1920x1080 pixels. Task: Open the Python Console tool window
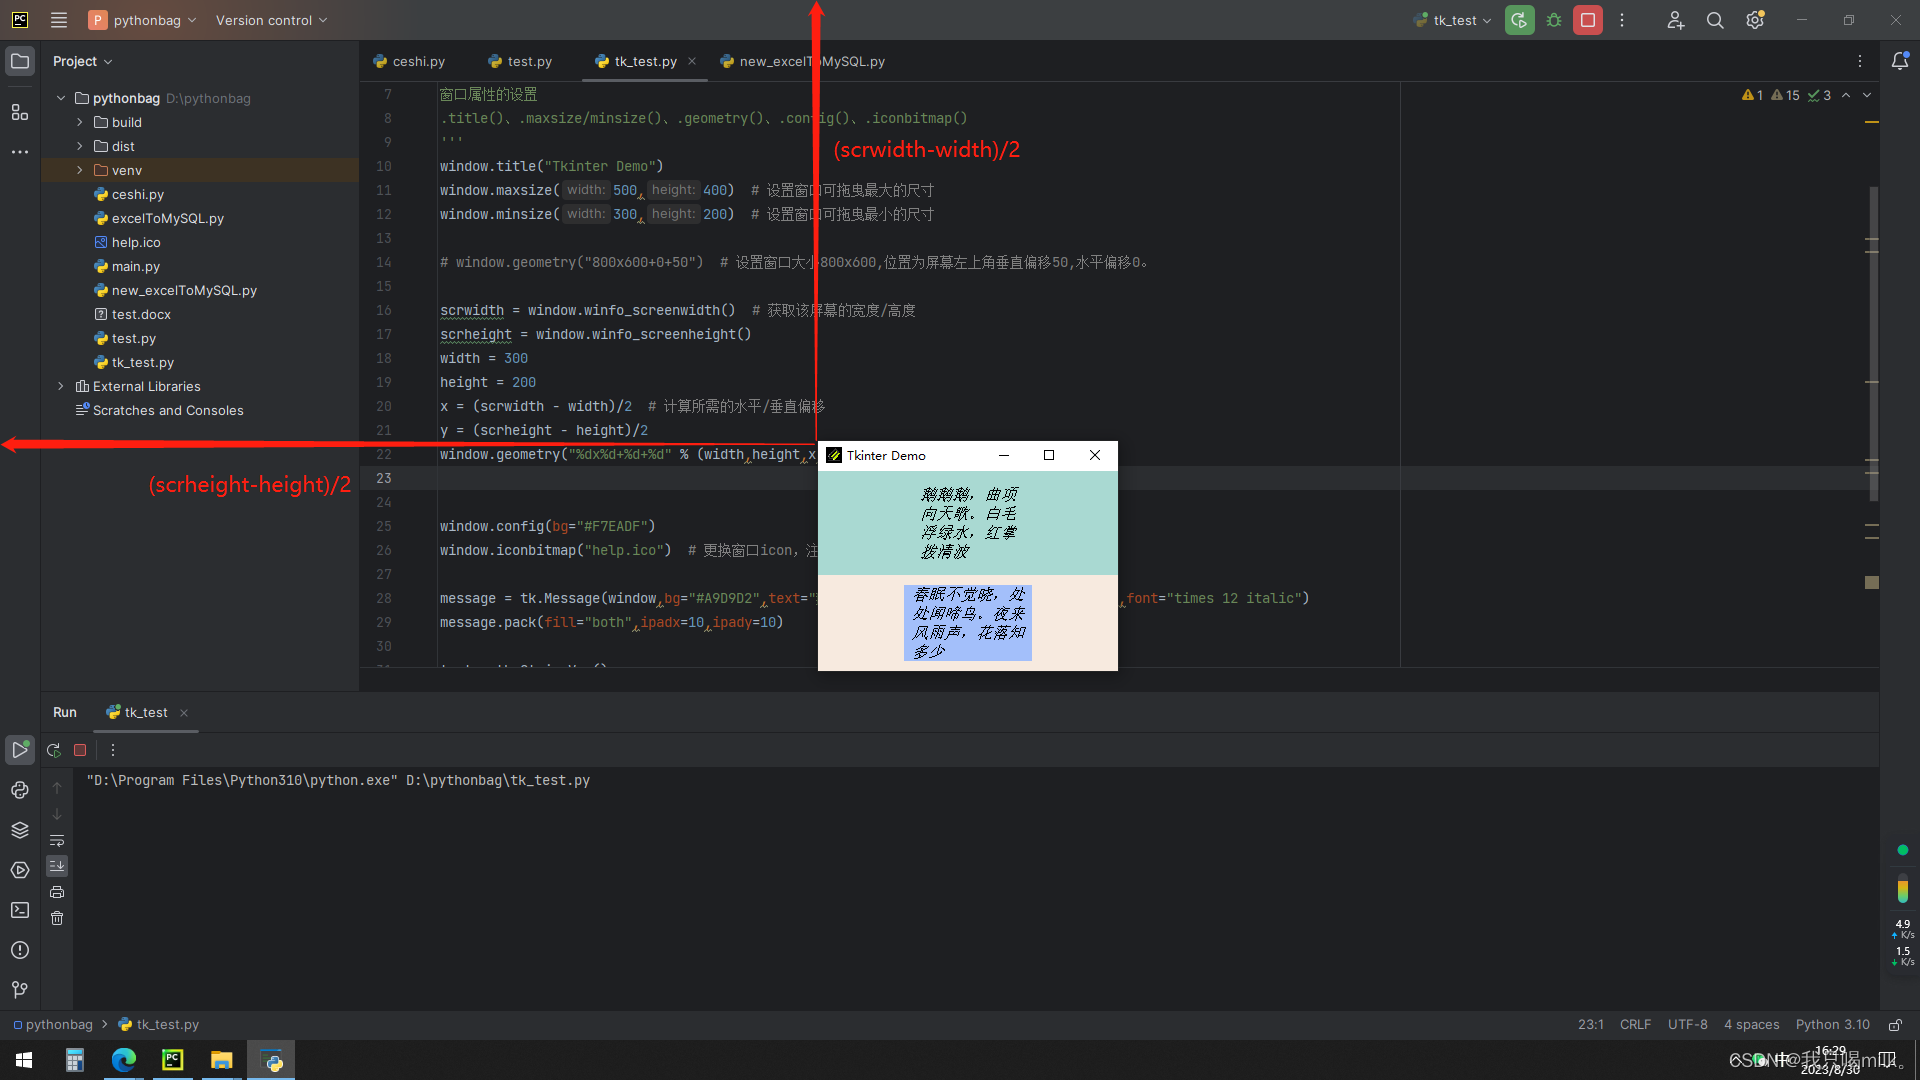[19, 790]
